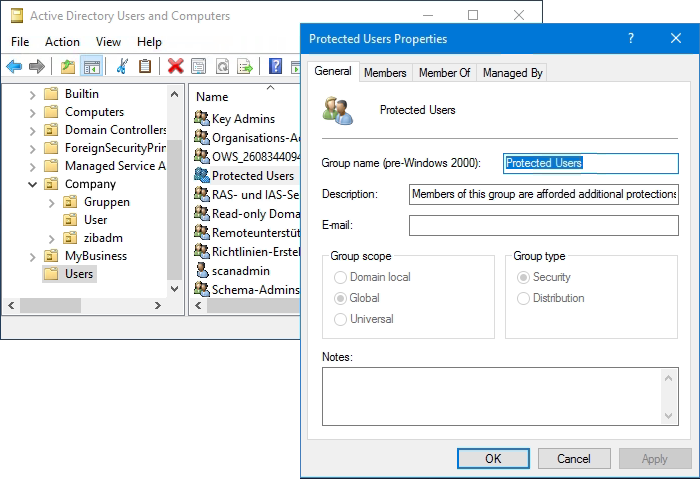The image size is (700, 479).
Task: Switch to the Member Of tab
Action: (x=444, y=73)
